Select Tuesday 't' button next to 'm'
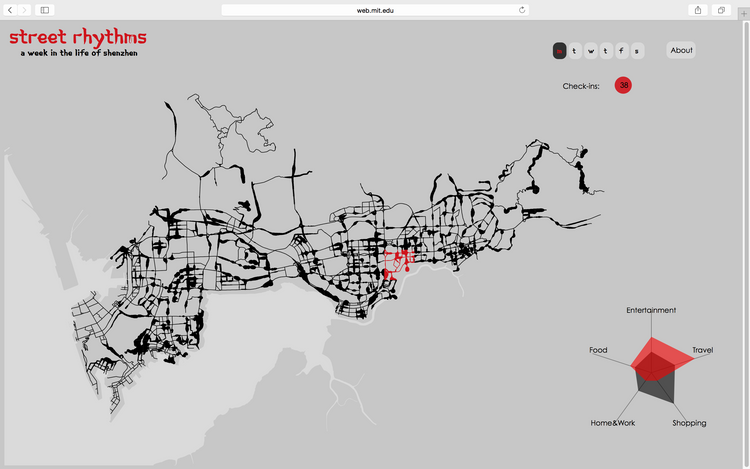This screenshot has width=750, height=469. click(x=574, y=51)
